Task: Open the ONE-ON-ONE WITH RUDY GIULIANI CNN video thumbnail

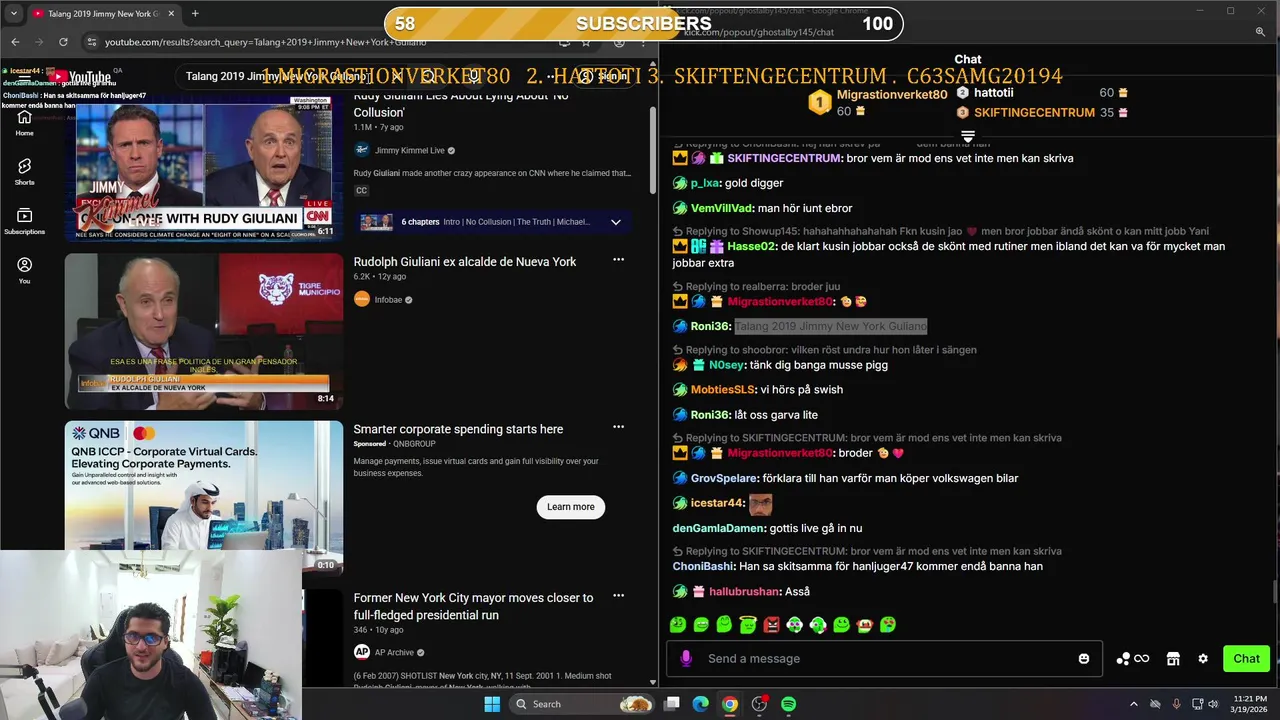Action: click(204, 166)
